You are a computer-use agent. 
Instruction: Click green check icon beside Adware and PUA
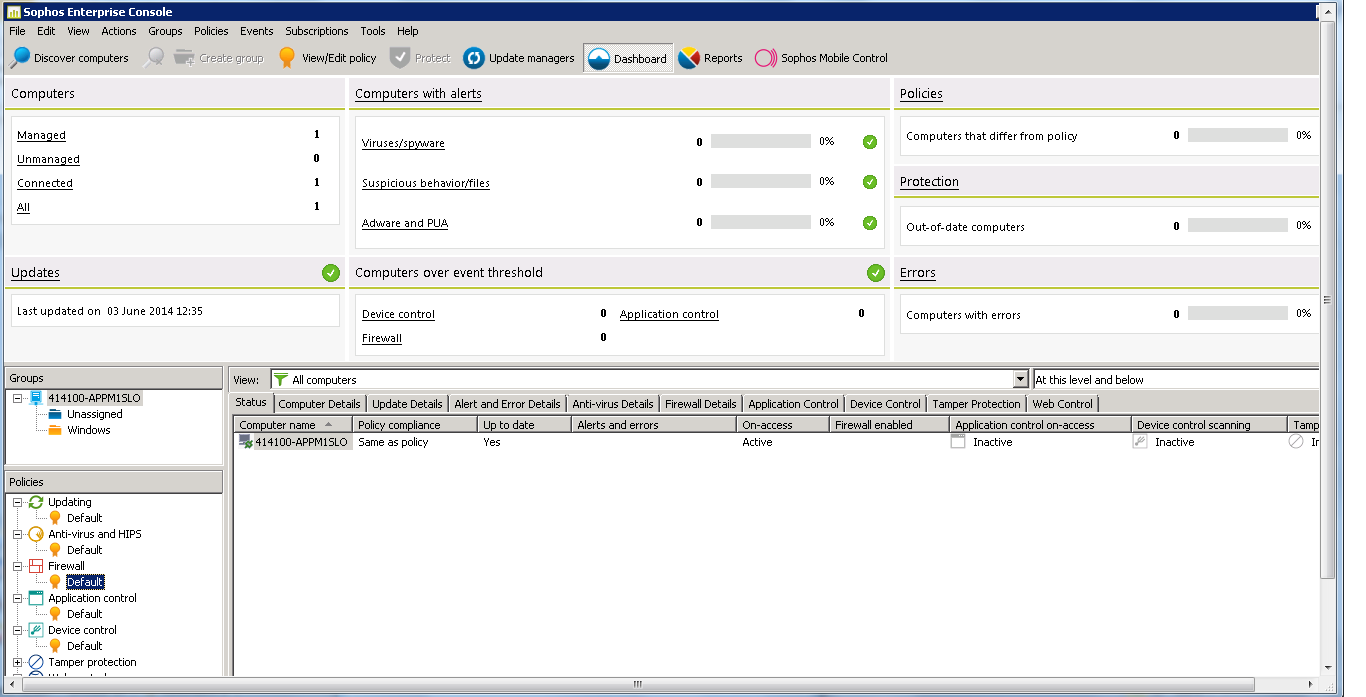coord(870,223)
